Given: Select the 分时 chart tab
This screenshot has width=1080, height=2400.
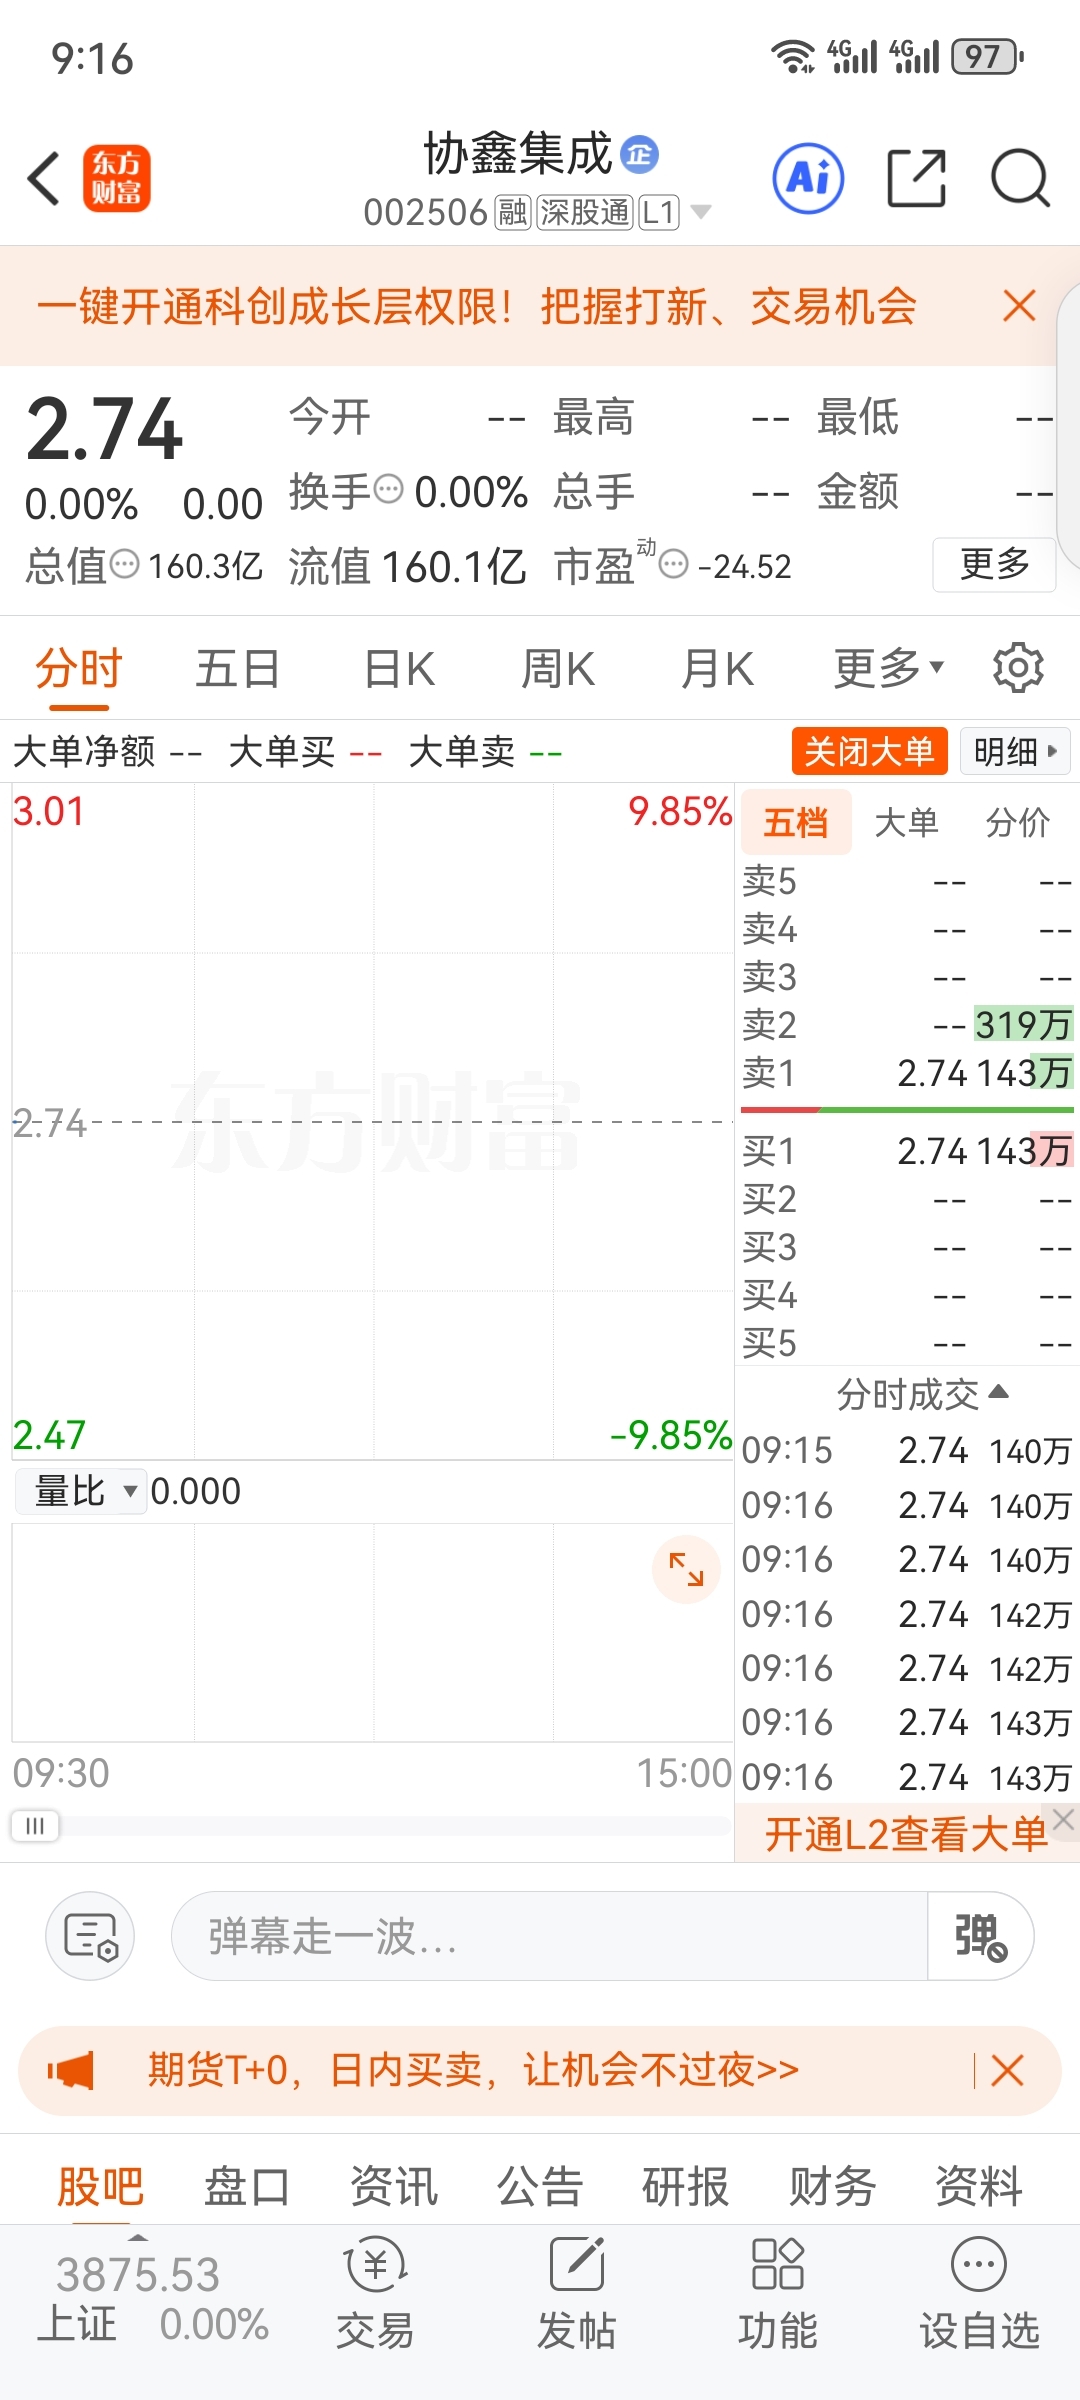Looking at the screenshot, I should pyautogui.click(x=79, y=669).
